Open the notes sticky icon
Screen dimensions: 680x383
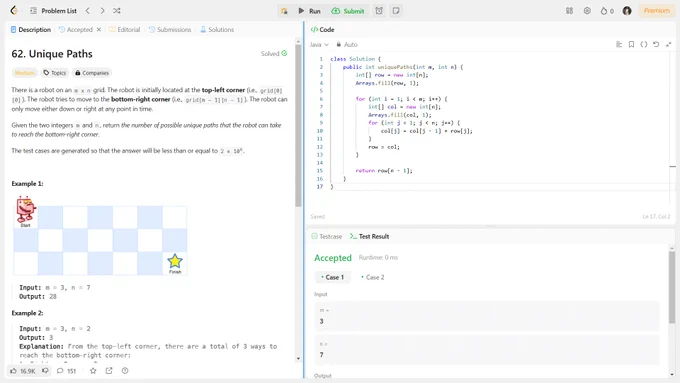point(396,11)
